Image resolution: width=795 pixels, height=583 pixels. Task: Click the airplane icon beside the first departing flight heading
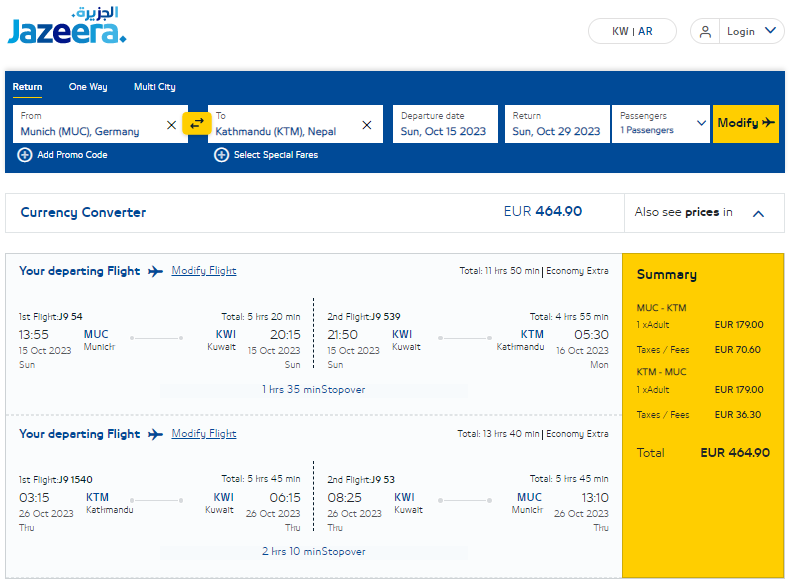pos(155,271)
